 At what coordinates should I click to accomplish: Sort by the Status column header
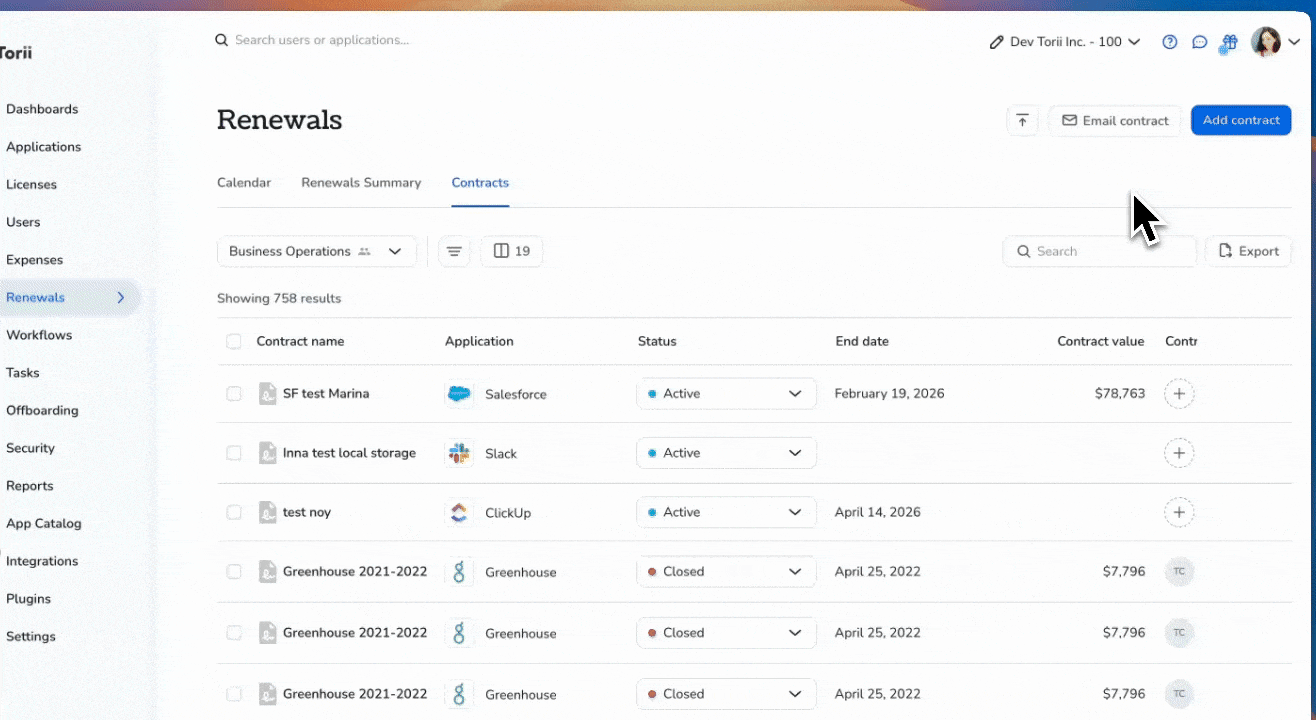657,341
